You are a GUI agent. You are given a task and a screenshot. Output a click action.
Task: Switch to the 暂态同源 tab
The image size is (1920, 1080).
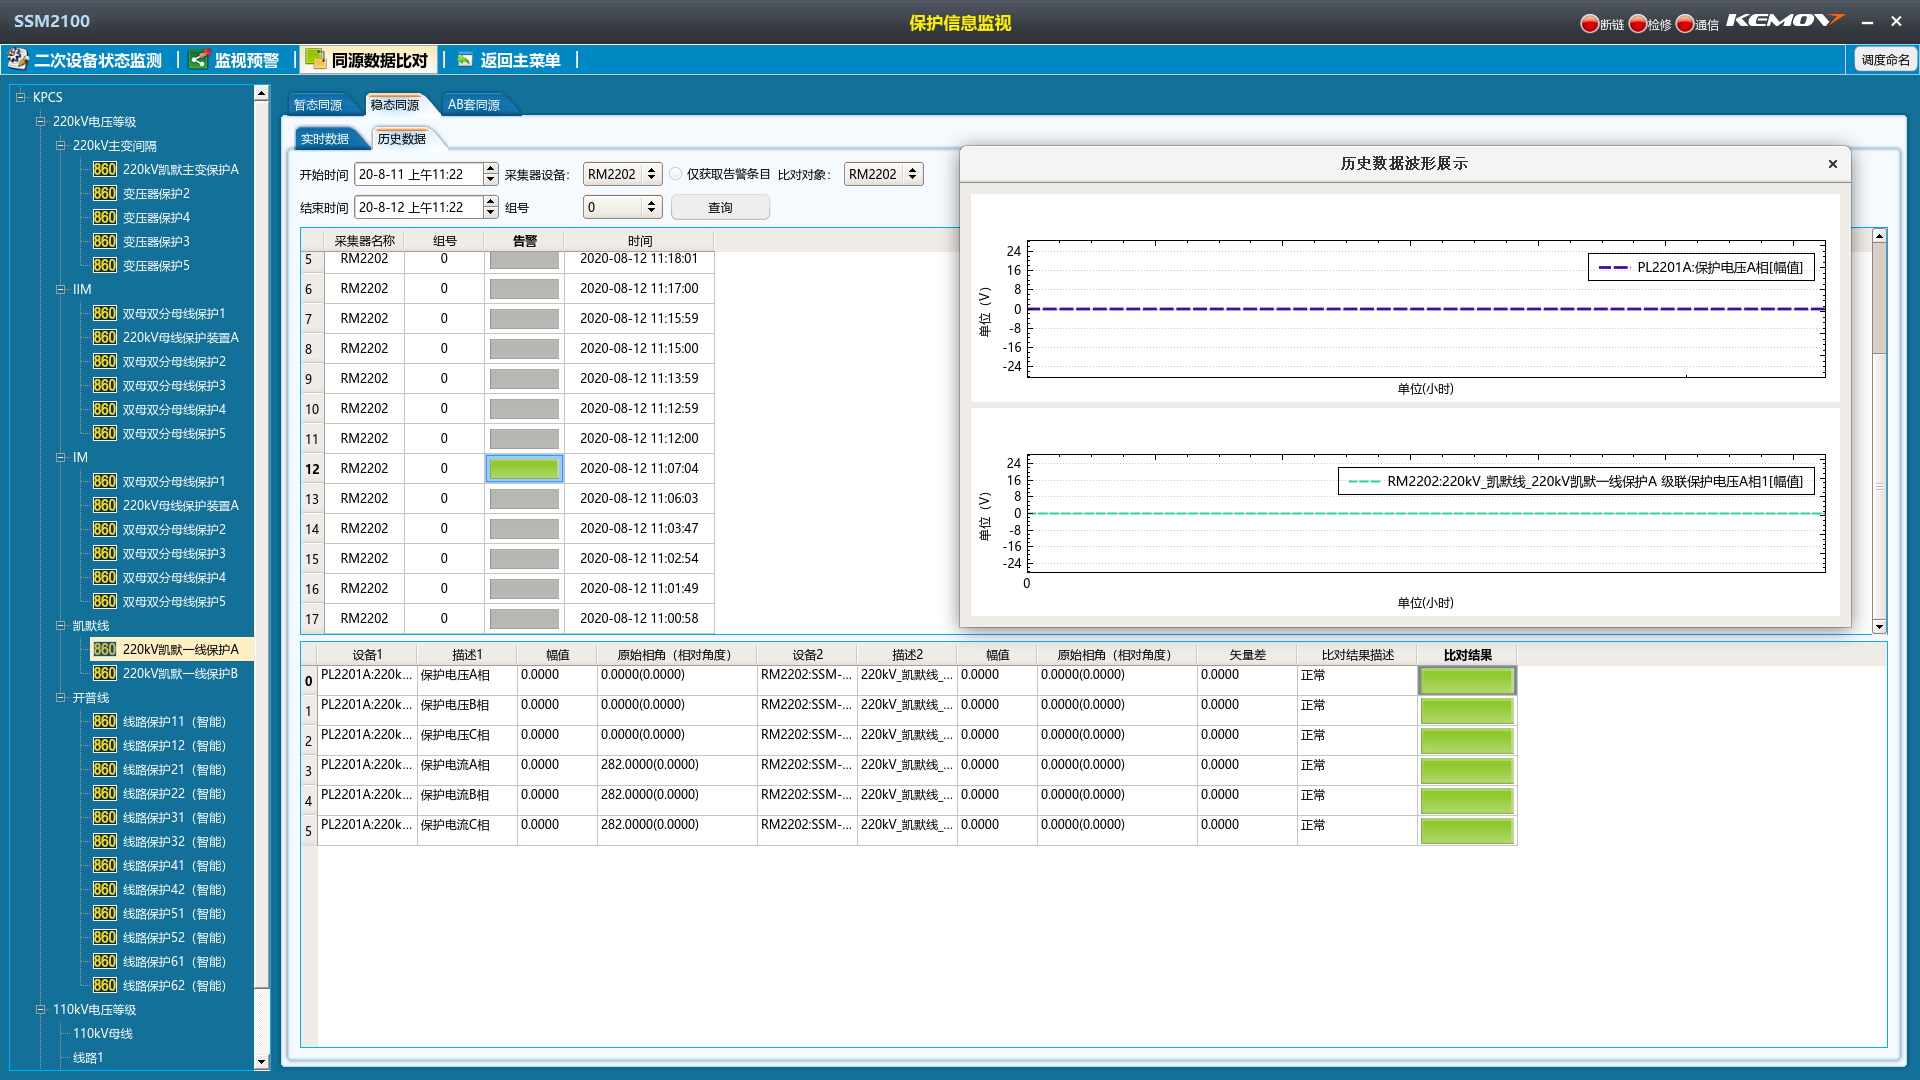[x=318, y=105]
